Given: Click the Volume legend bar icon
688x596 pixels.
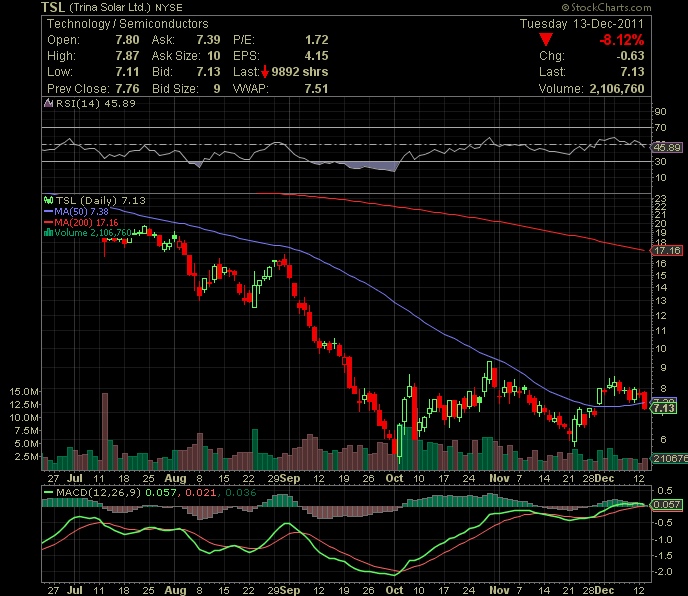Looking at the screenshot, I should 48,232.
